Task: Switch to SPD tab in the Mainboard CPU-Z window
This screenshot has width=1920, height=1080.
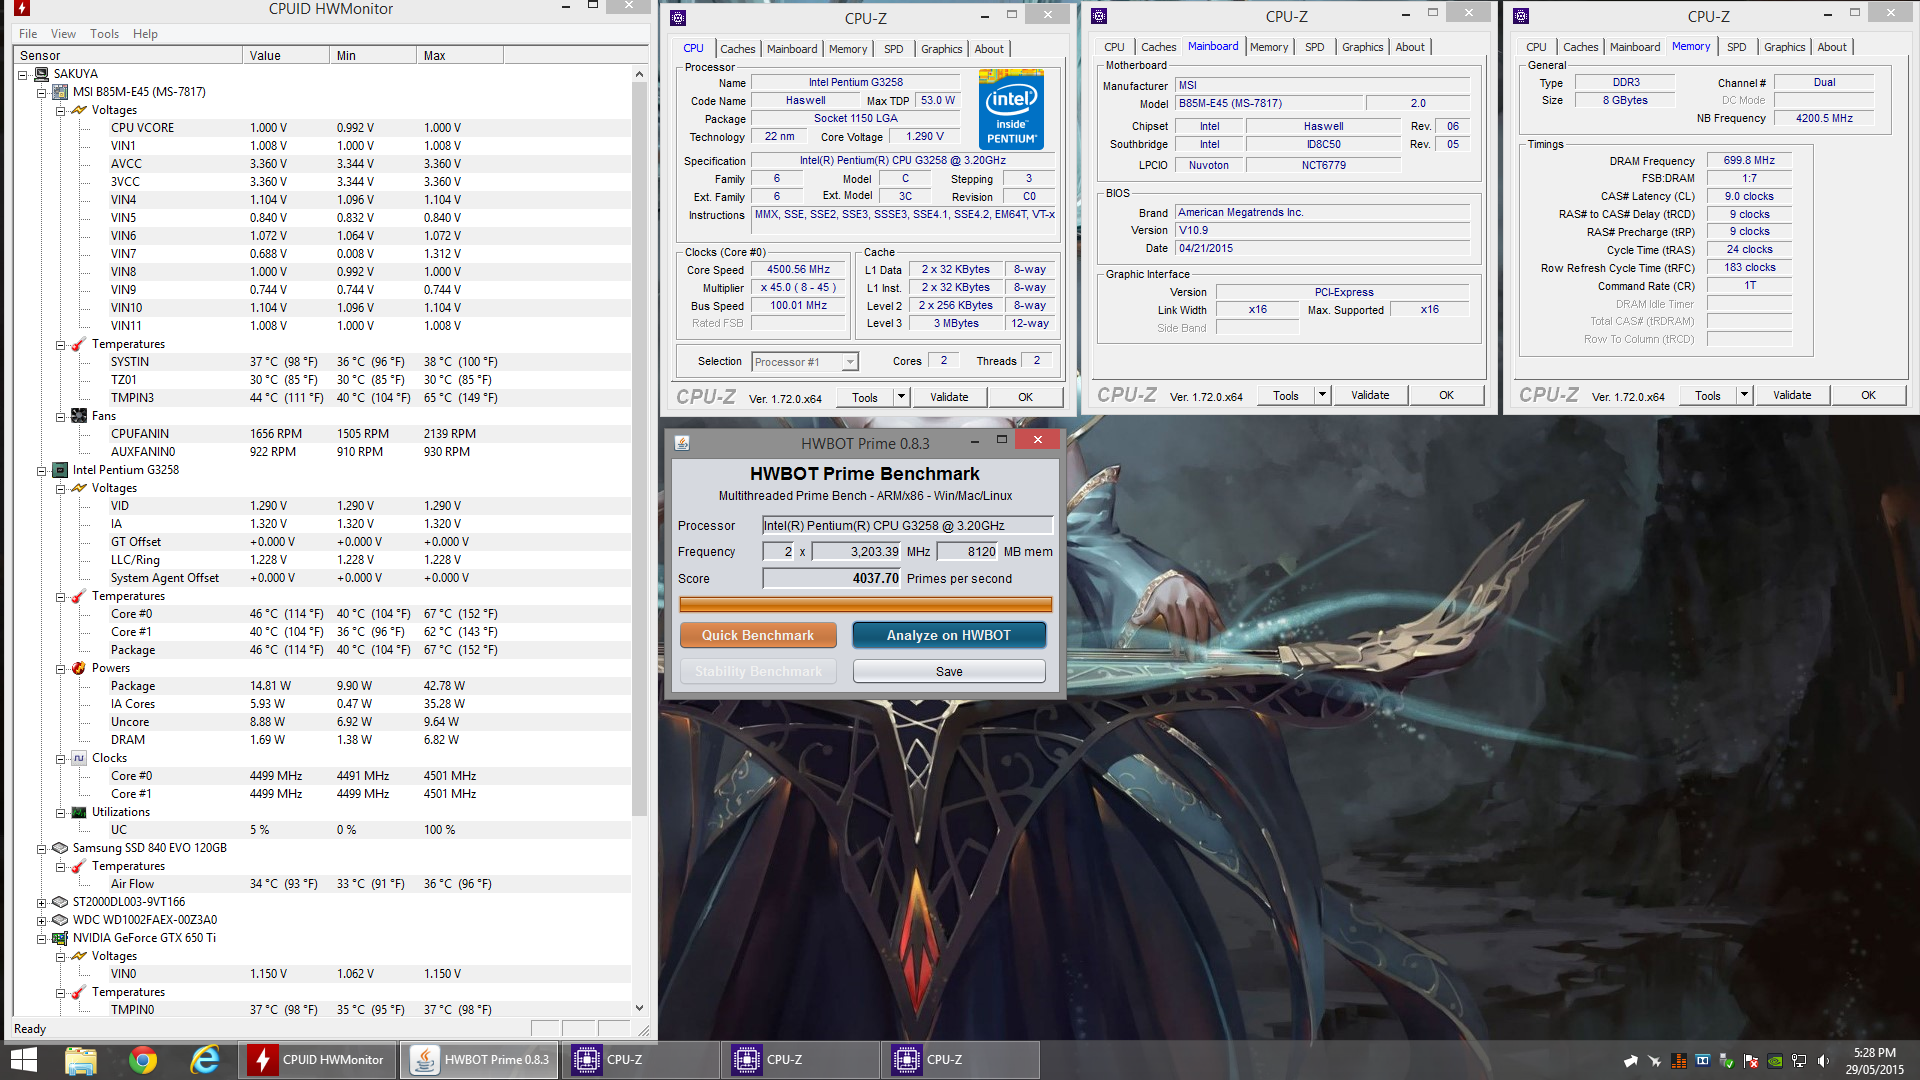Action: coord(1315,47)
